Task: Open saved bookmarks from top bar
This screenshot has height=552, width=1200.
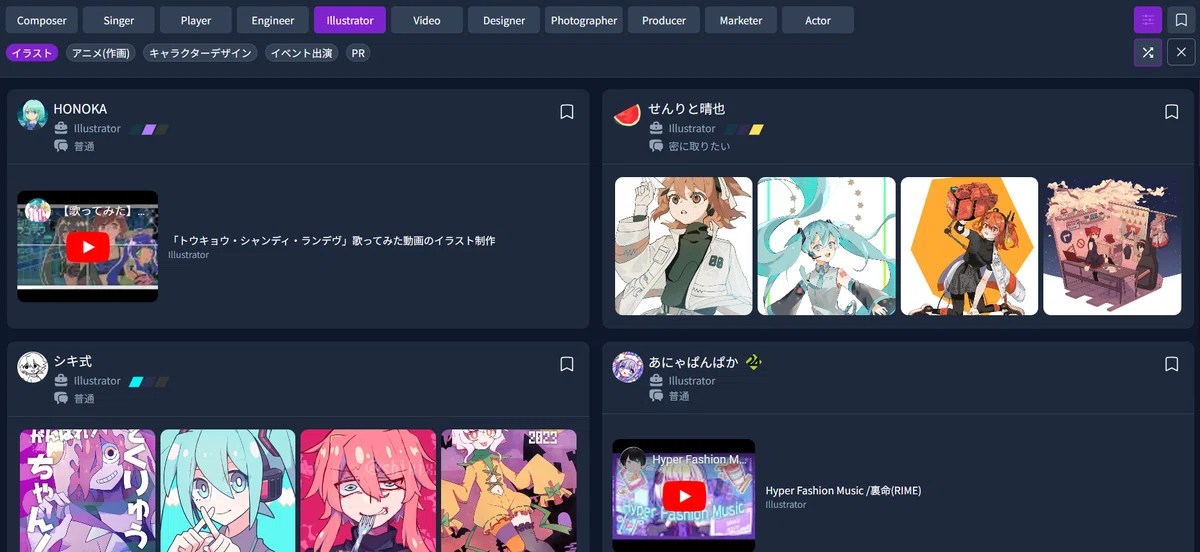Action: (x=1181, y=20)
